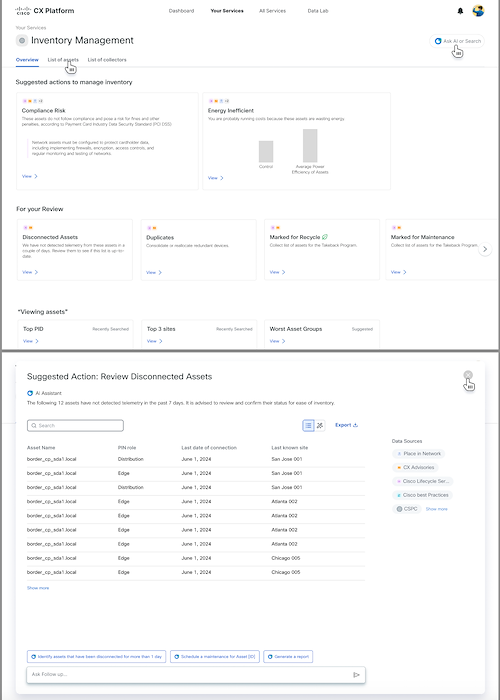The image size is (500, 700).
Task: Select the CX Advisories data source chip
Action: click(415, 468)
